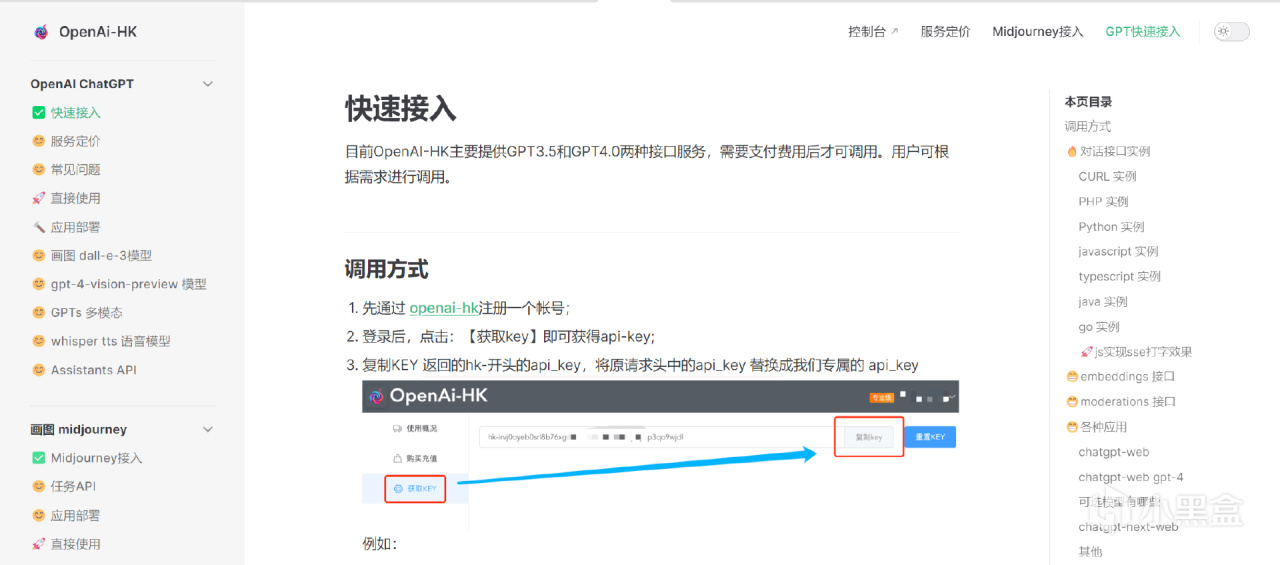Click the emoji icon beside 画图 dall-e-3模型
The width and height of the screenshot is (1280, 565).
pos(39,256)
